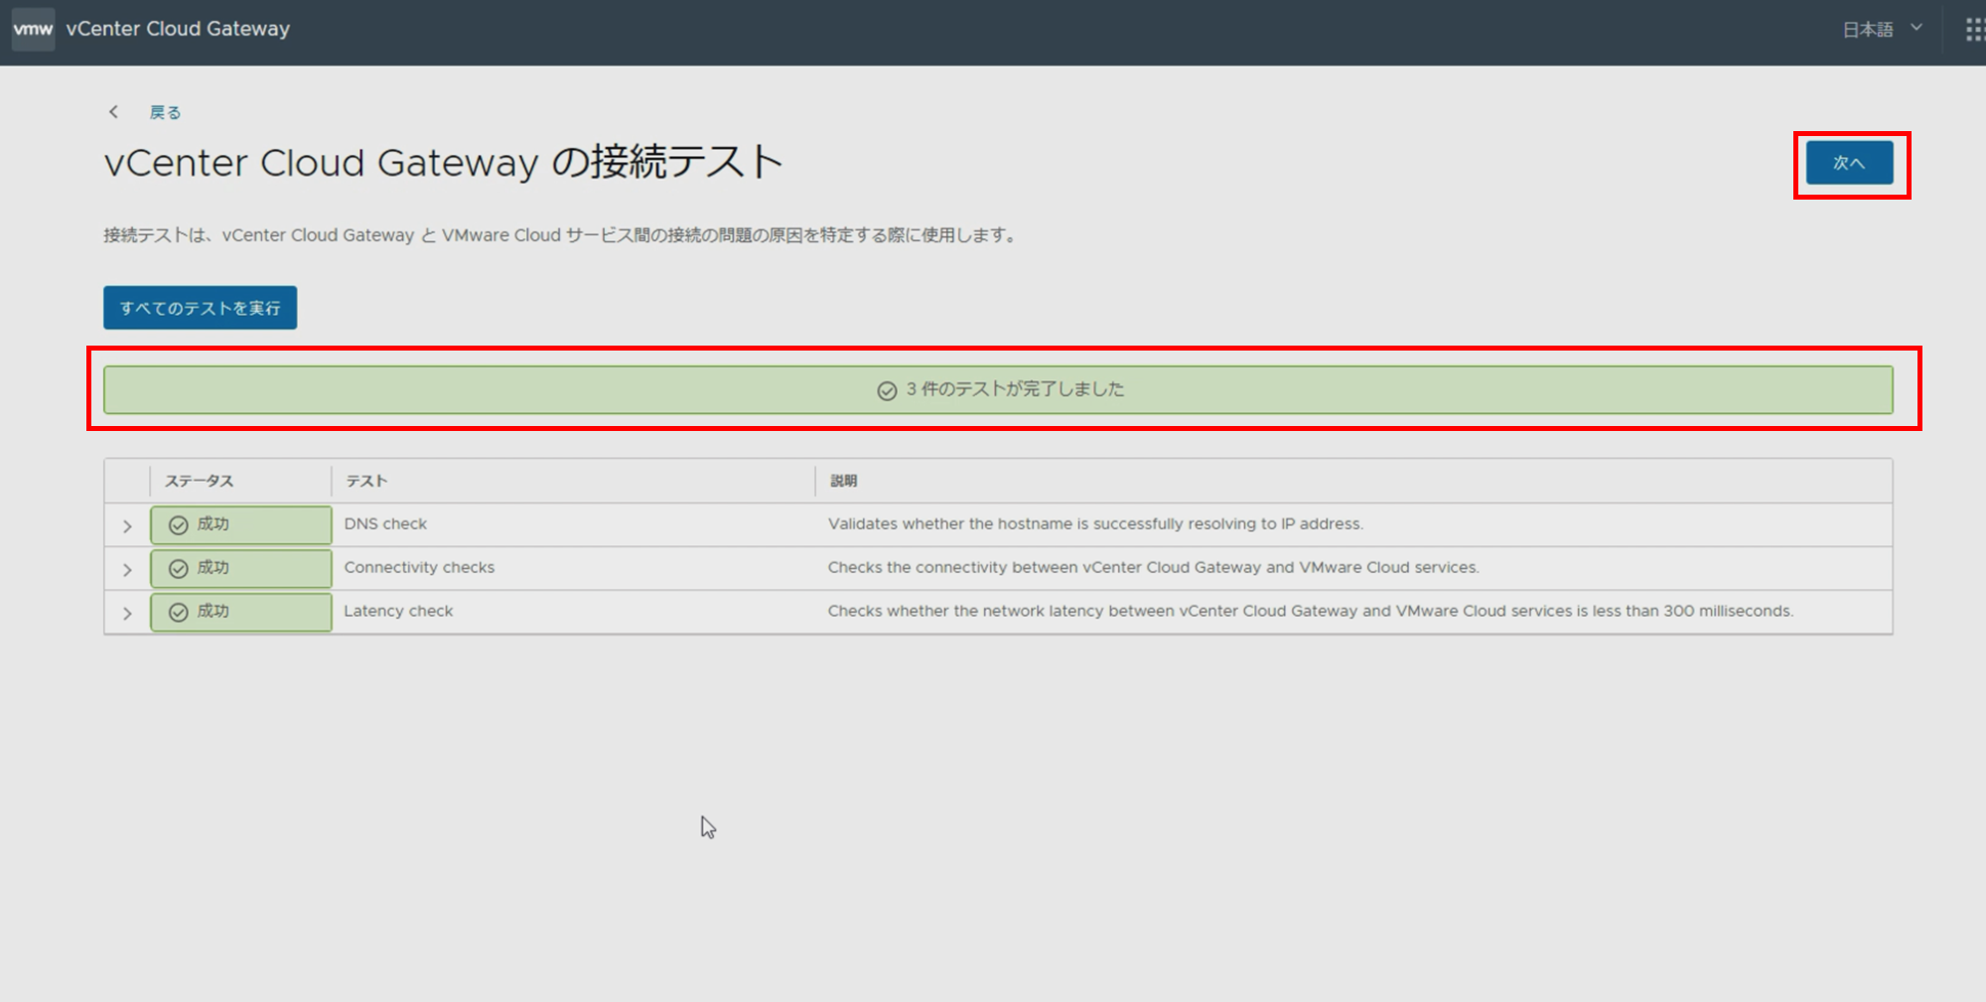Expand the DNS check row
The height and width of the screenshot is (1002, 1986).
click(x=127, y=526)
